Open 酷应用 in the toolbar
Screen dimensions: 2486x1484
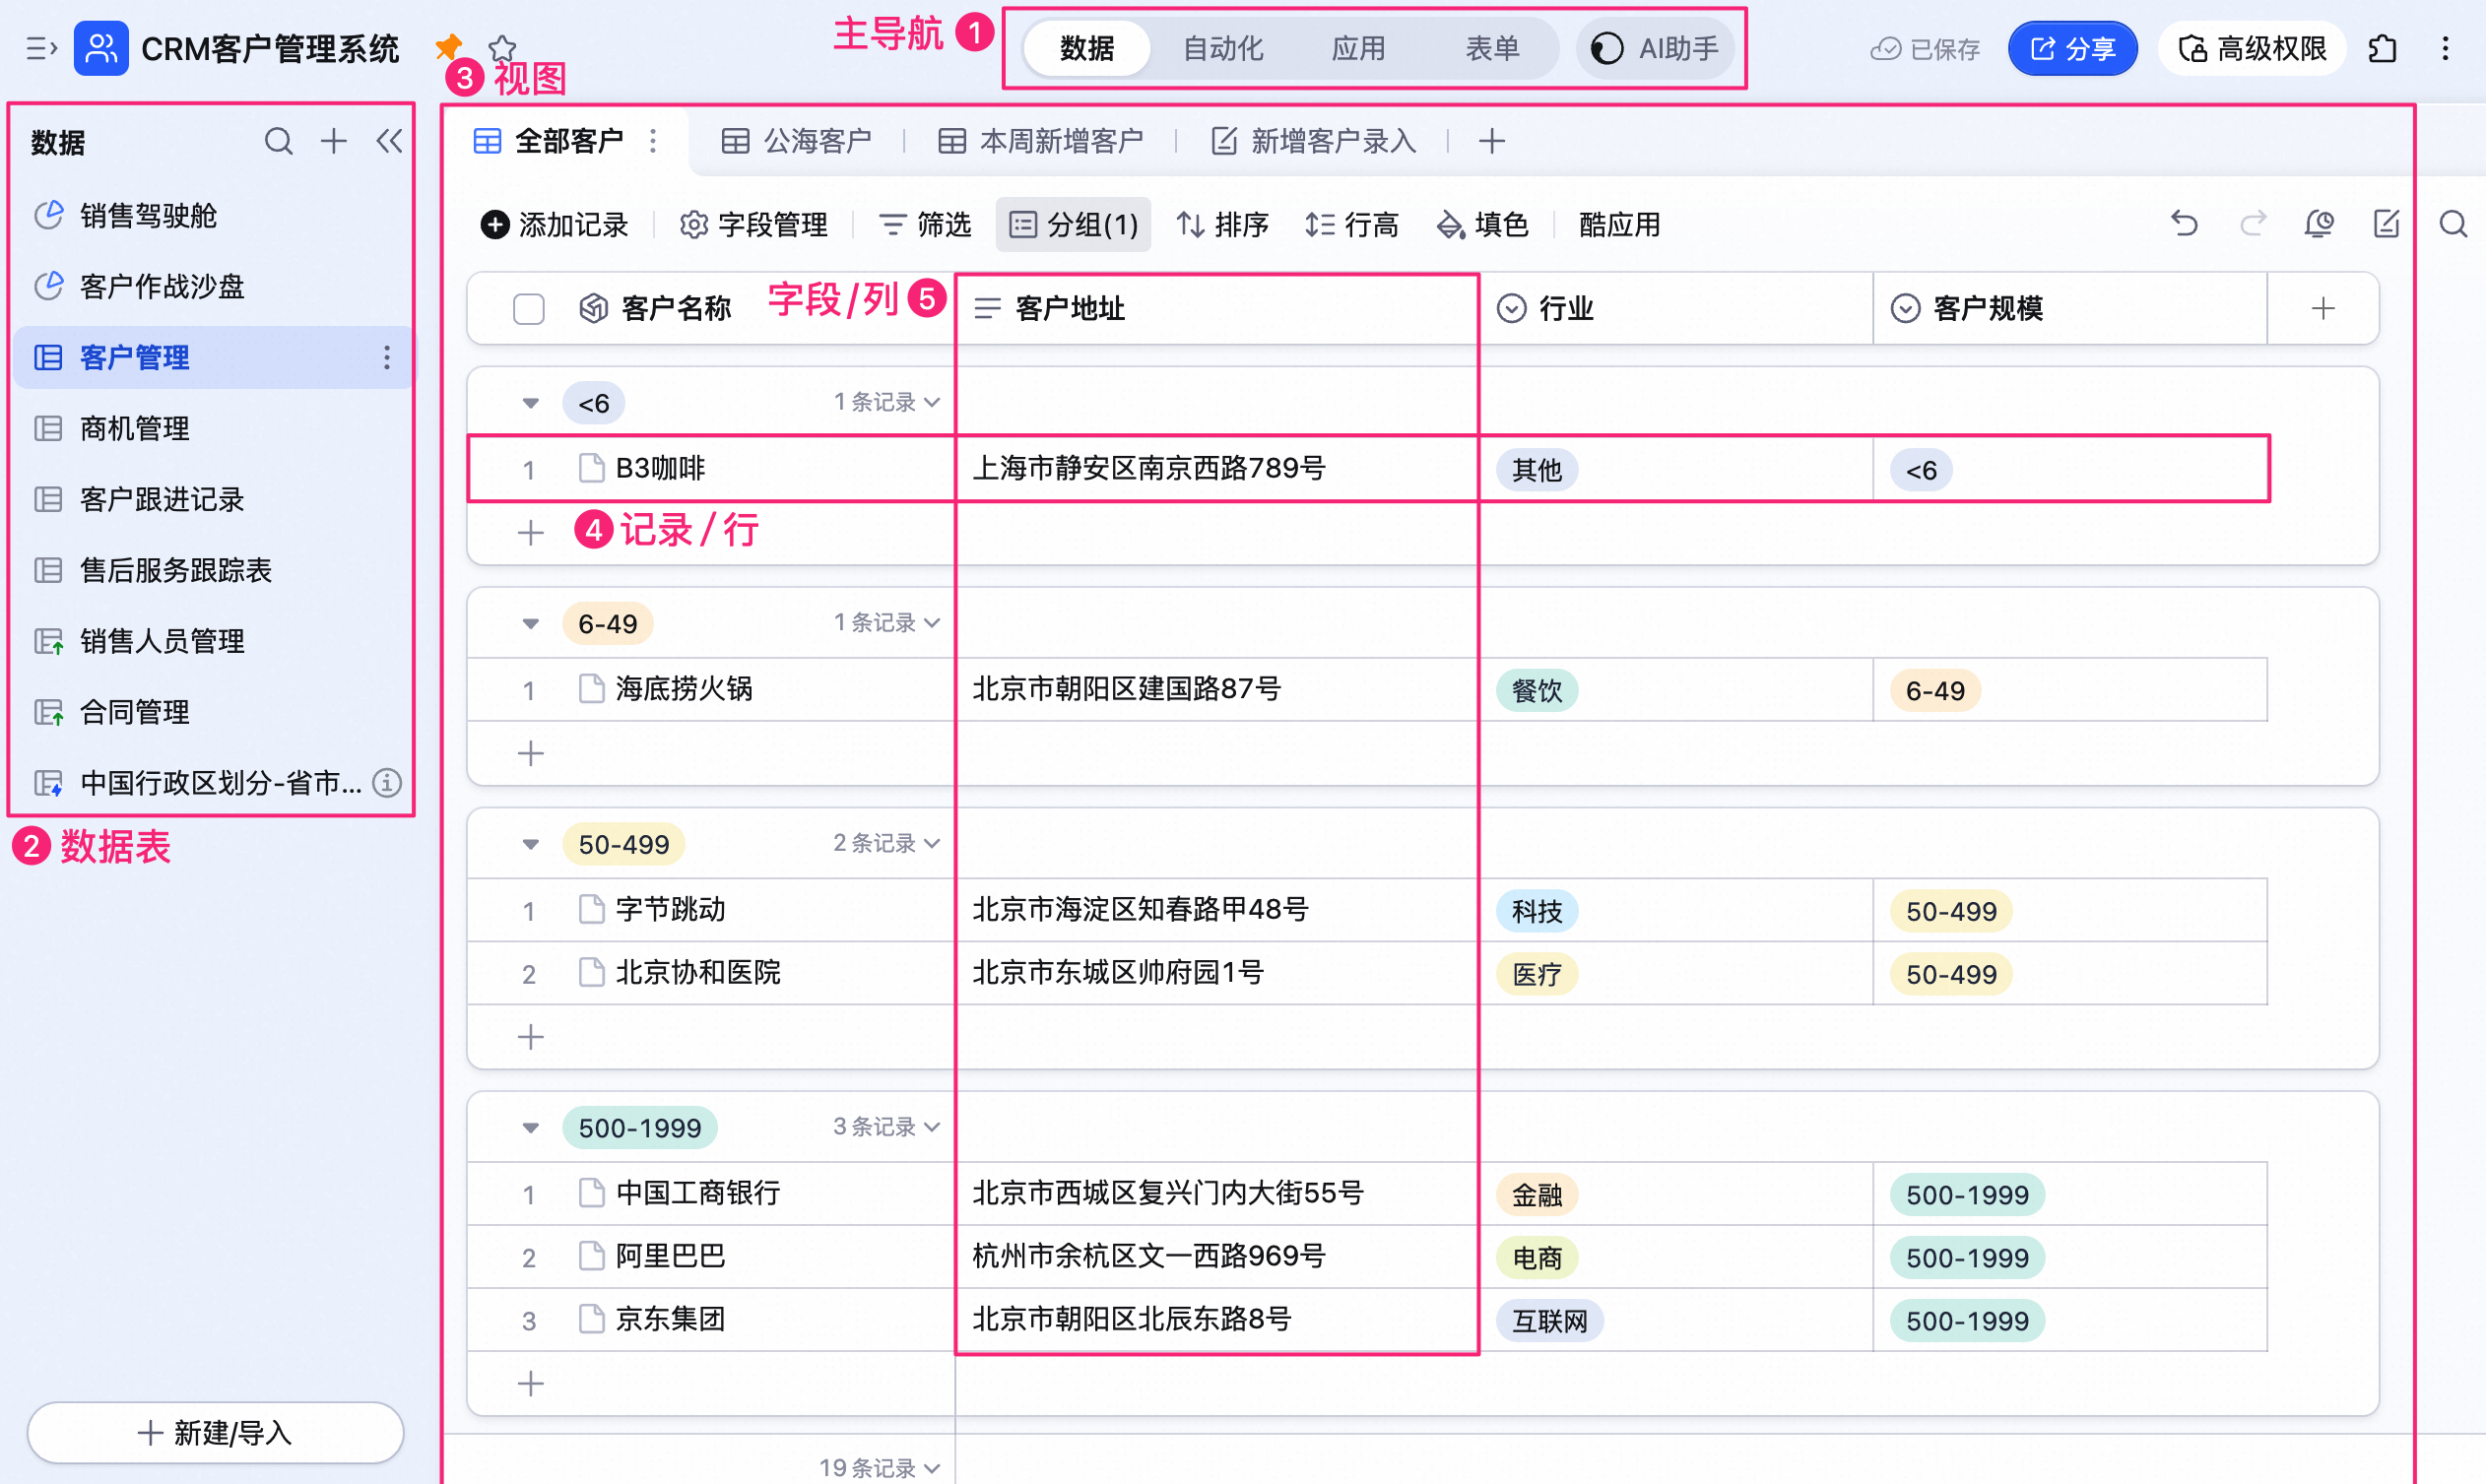(1619, 224)
